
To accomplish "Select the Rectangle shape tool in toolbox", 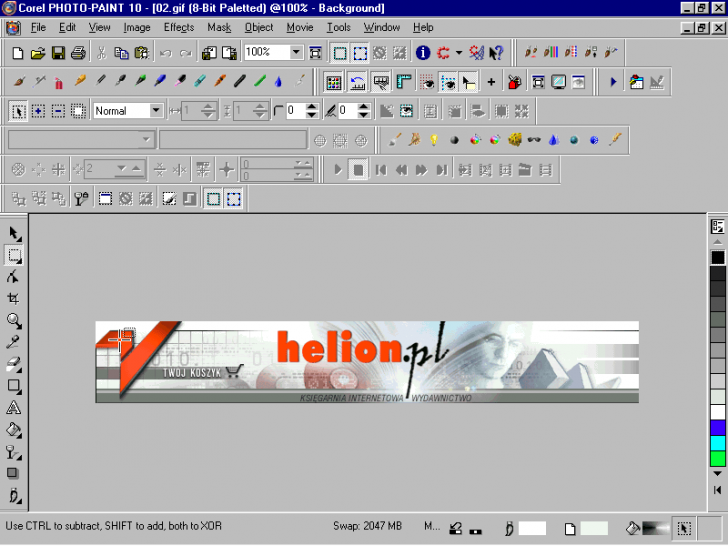I will click(14, 386).
